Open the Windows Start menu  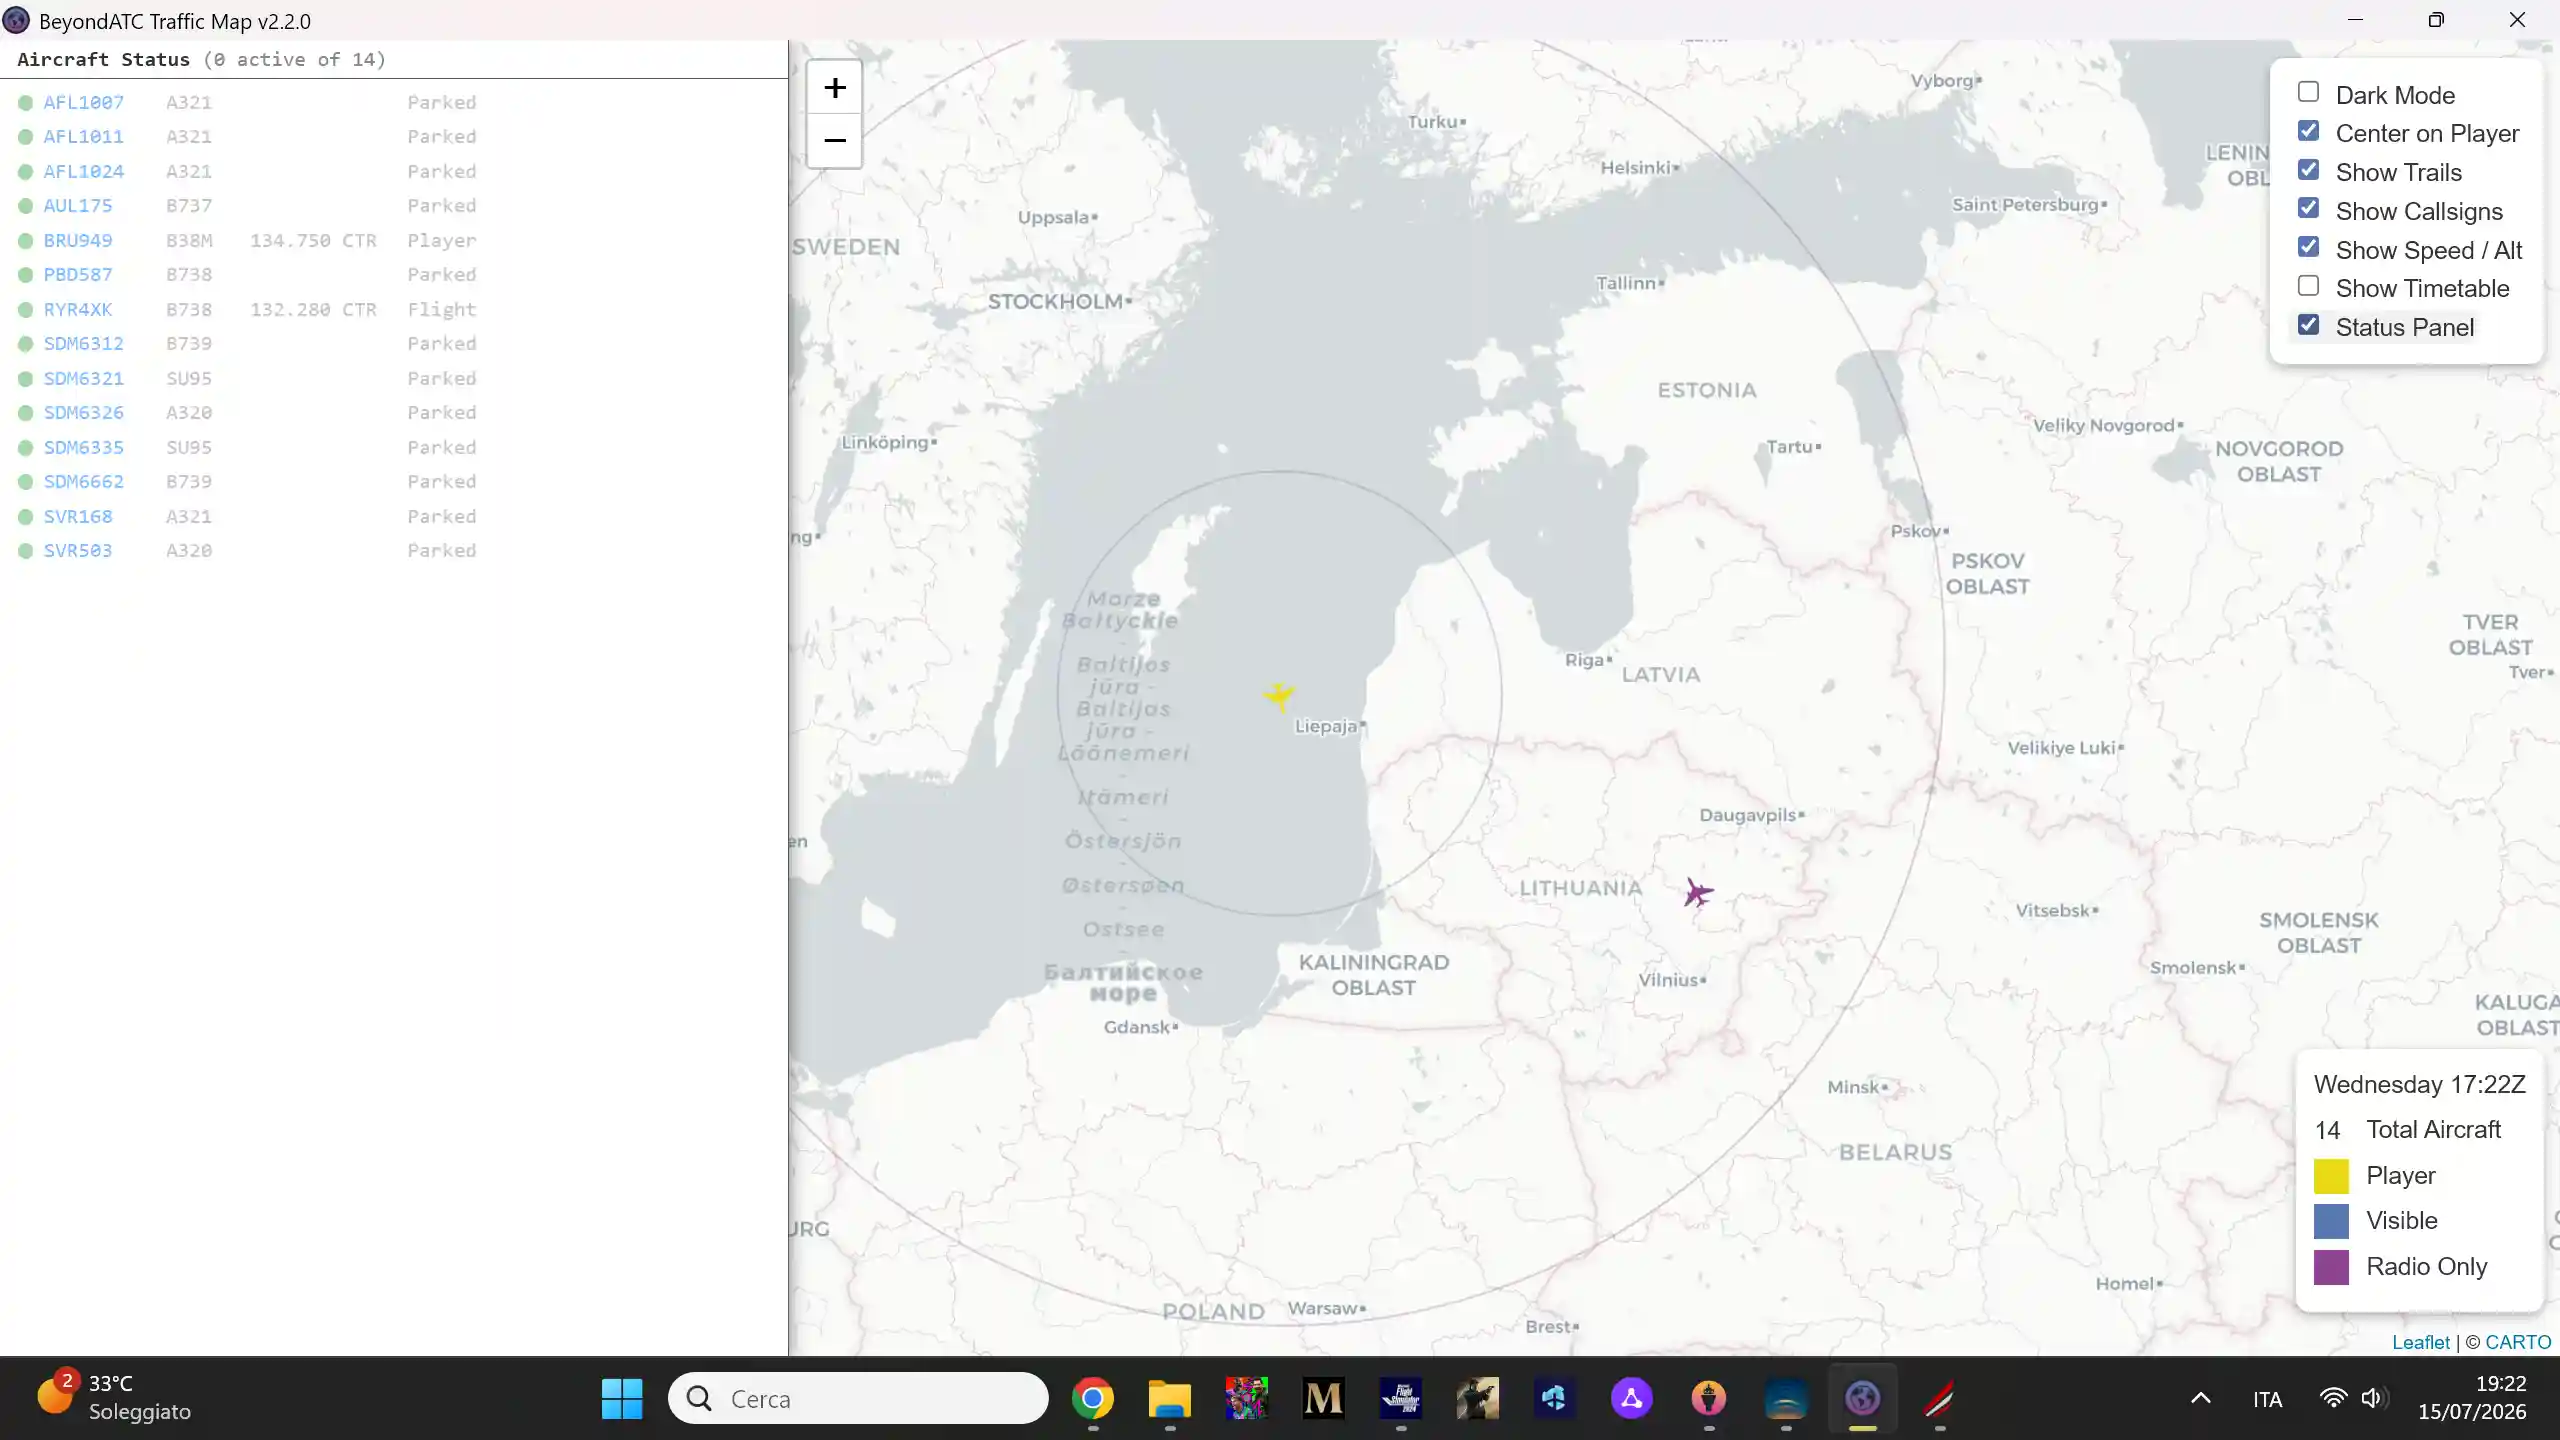pos(622,1398)
